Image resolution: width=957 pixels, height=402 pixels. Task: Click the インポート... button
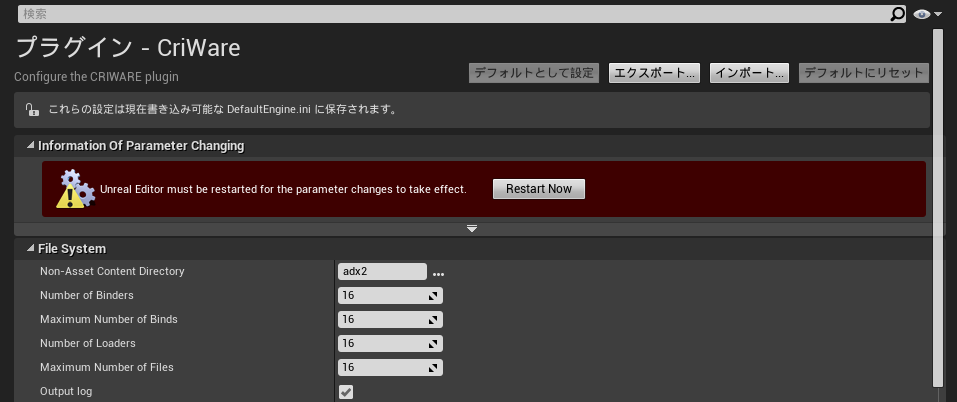(749, 73)
